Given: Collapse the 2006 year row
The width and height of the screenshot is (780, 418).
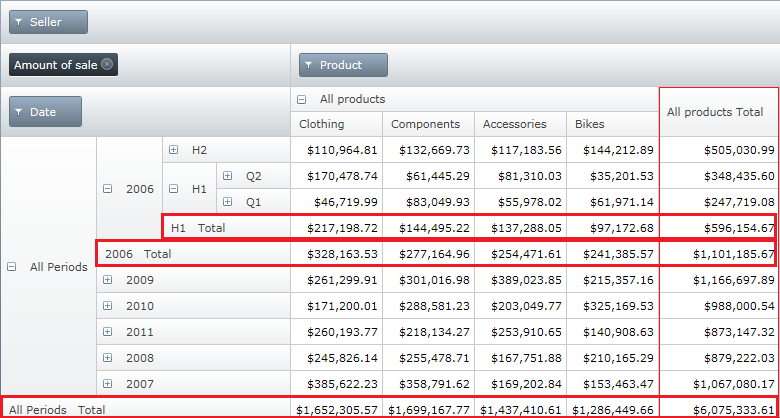Looking at the screenshot, I should pyautogui.click(x=108, y=189).
